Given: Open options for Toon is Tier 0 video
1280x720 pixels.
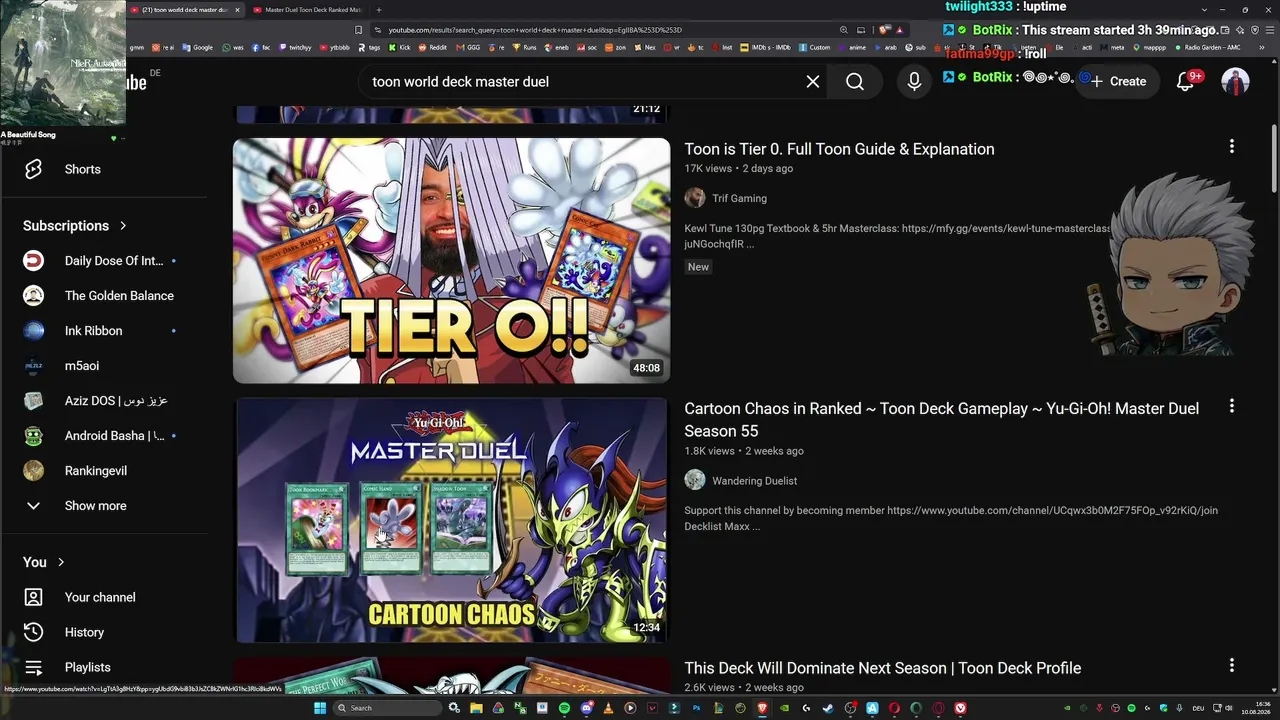Looking at the screenshot, I should [1231, 147].
